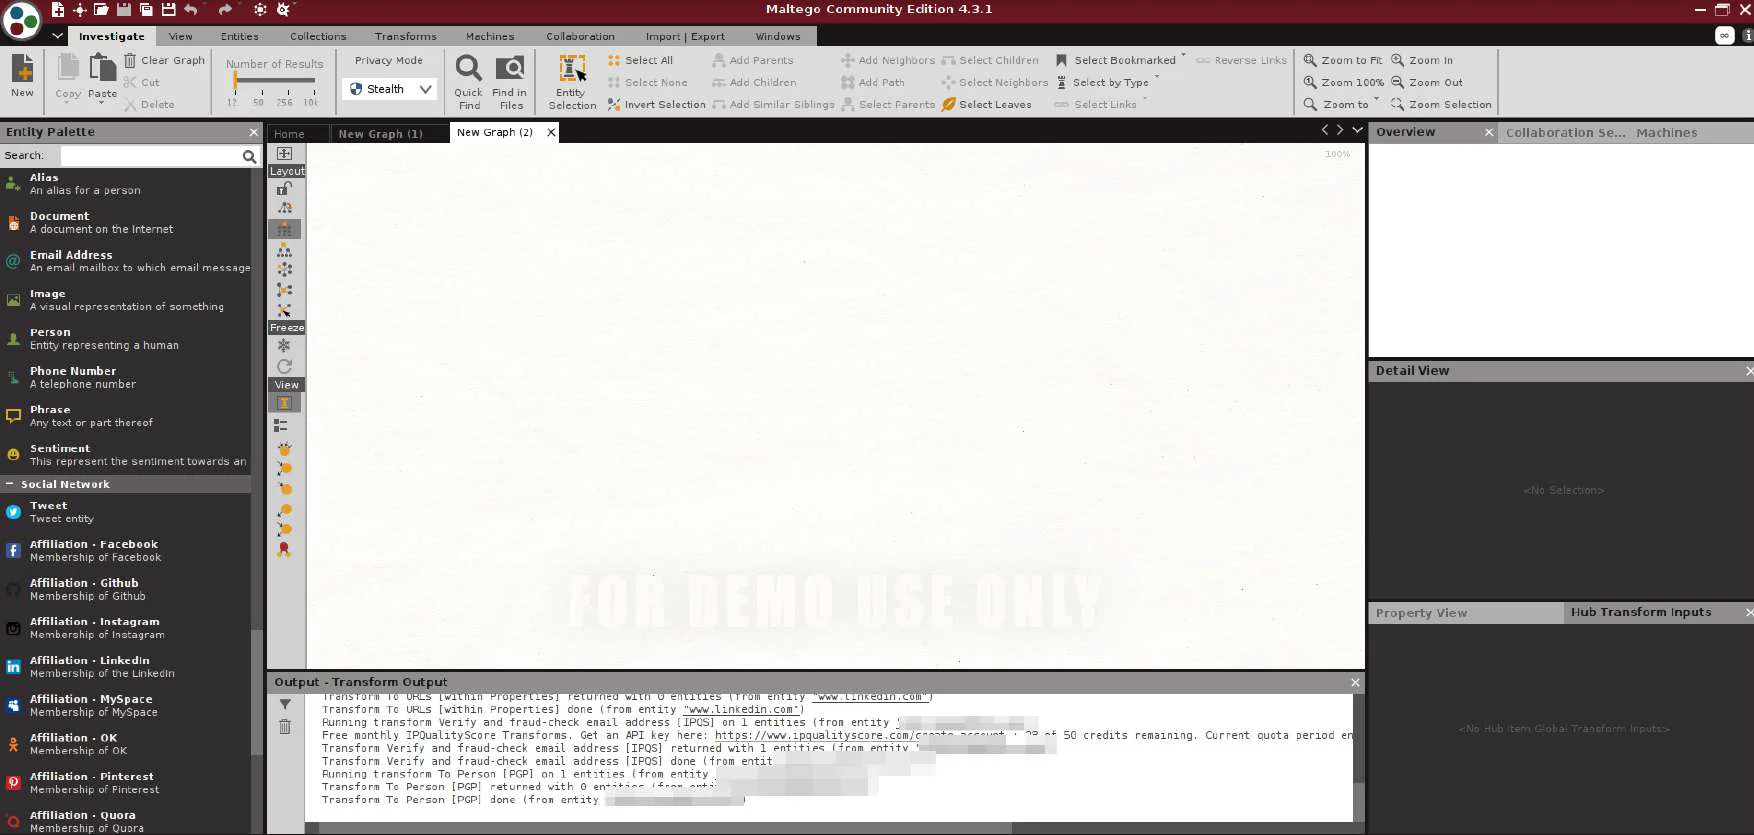Click the undo arrow in title bar
The width and height of the screenshot is (1754, 835).
(190, 9)
